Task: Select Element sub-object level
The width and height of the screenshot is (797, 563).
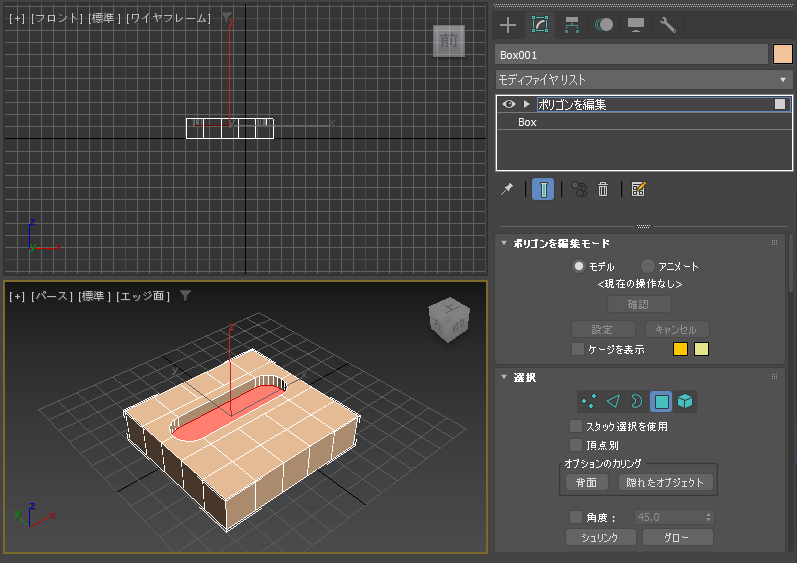Action: (685, 402)
